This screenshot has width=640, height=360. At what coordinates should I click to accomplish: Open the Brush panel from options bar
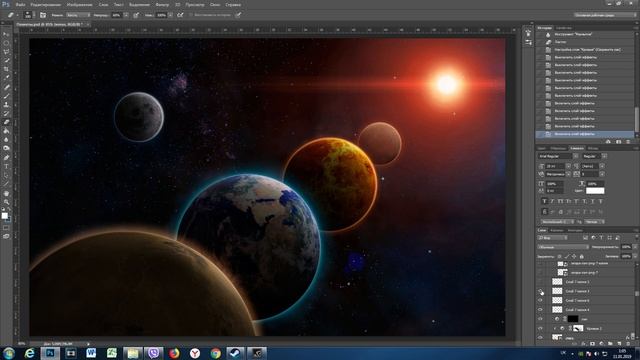[x=43, y=15]
